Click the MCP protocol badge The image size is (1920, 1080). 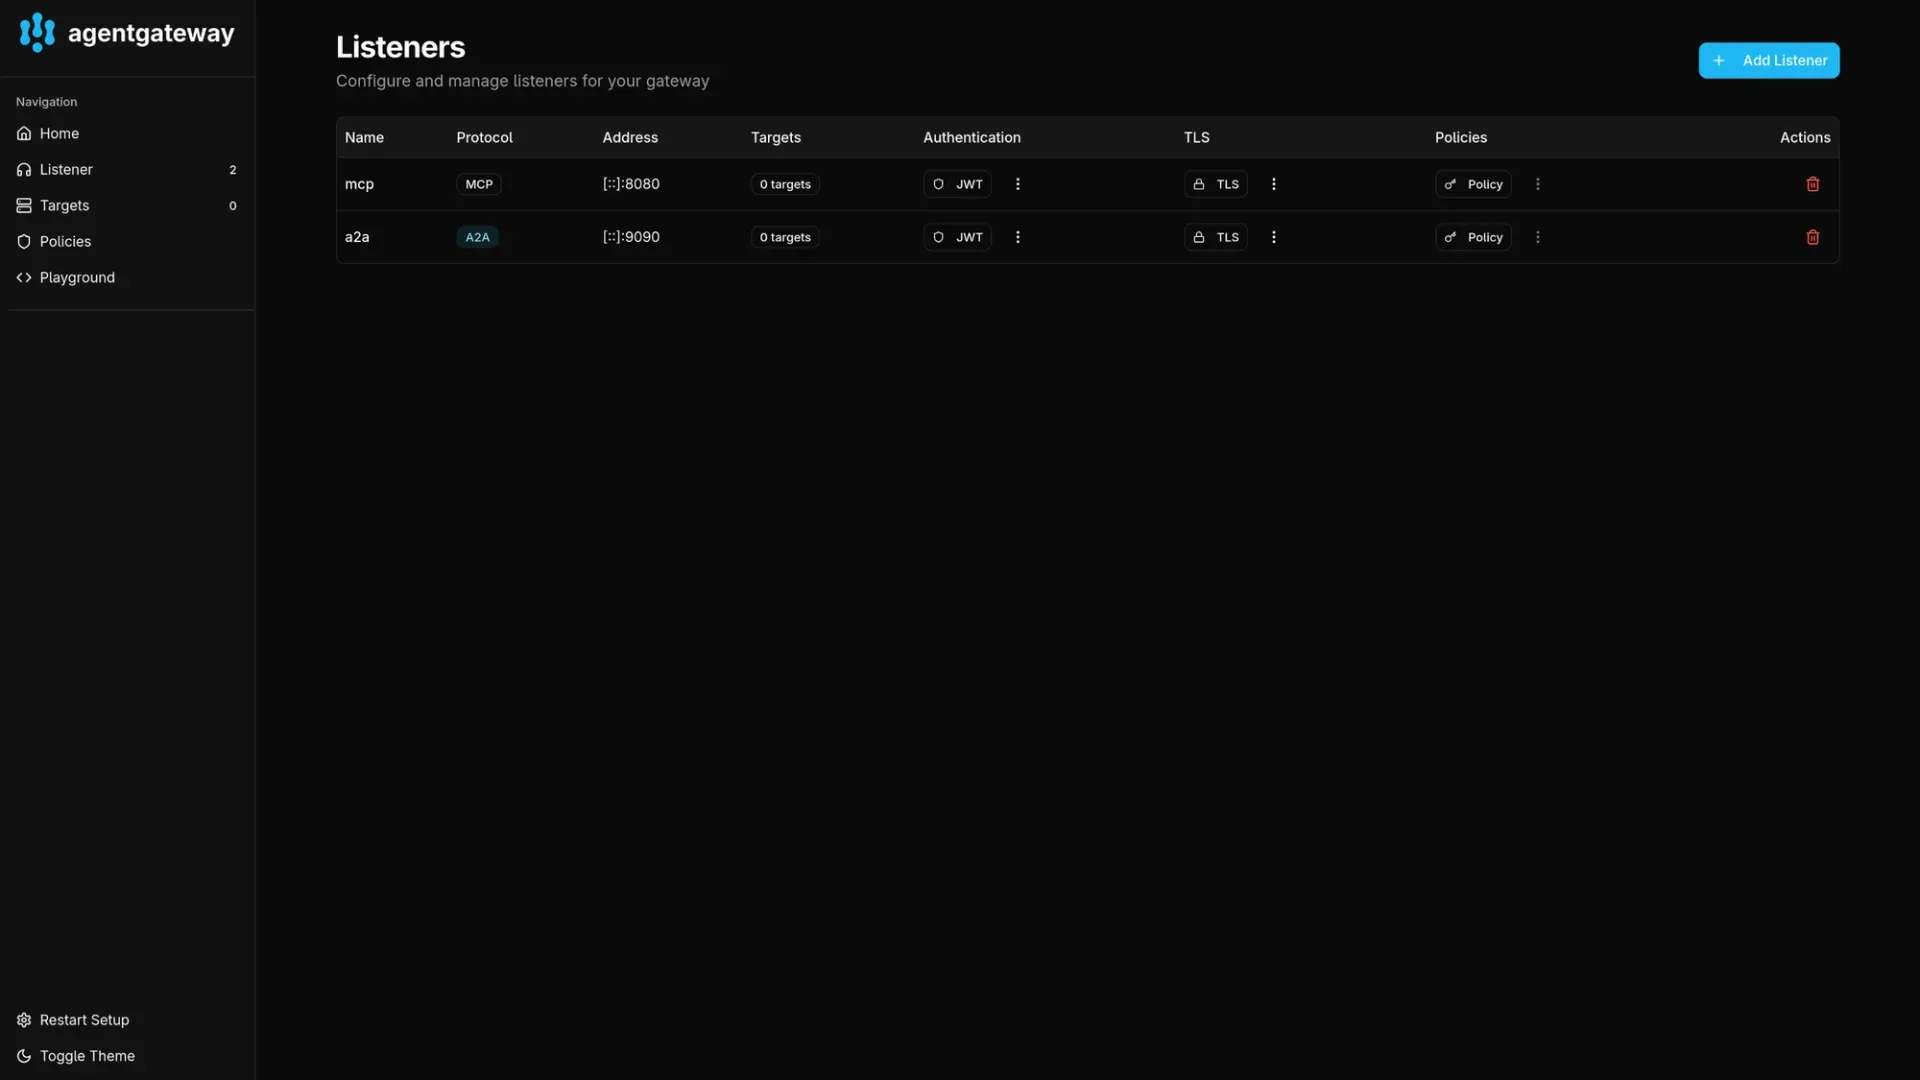pyautogui.click(x=479, y=184)
